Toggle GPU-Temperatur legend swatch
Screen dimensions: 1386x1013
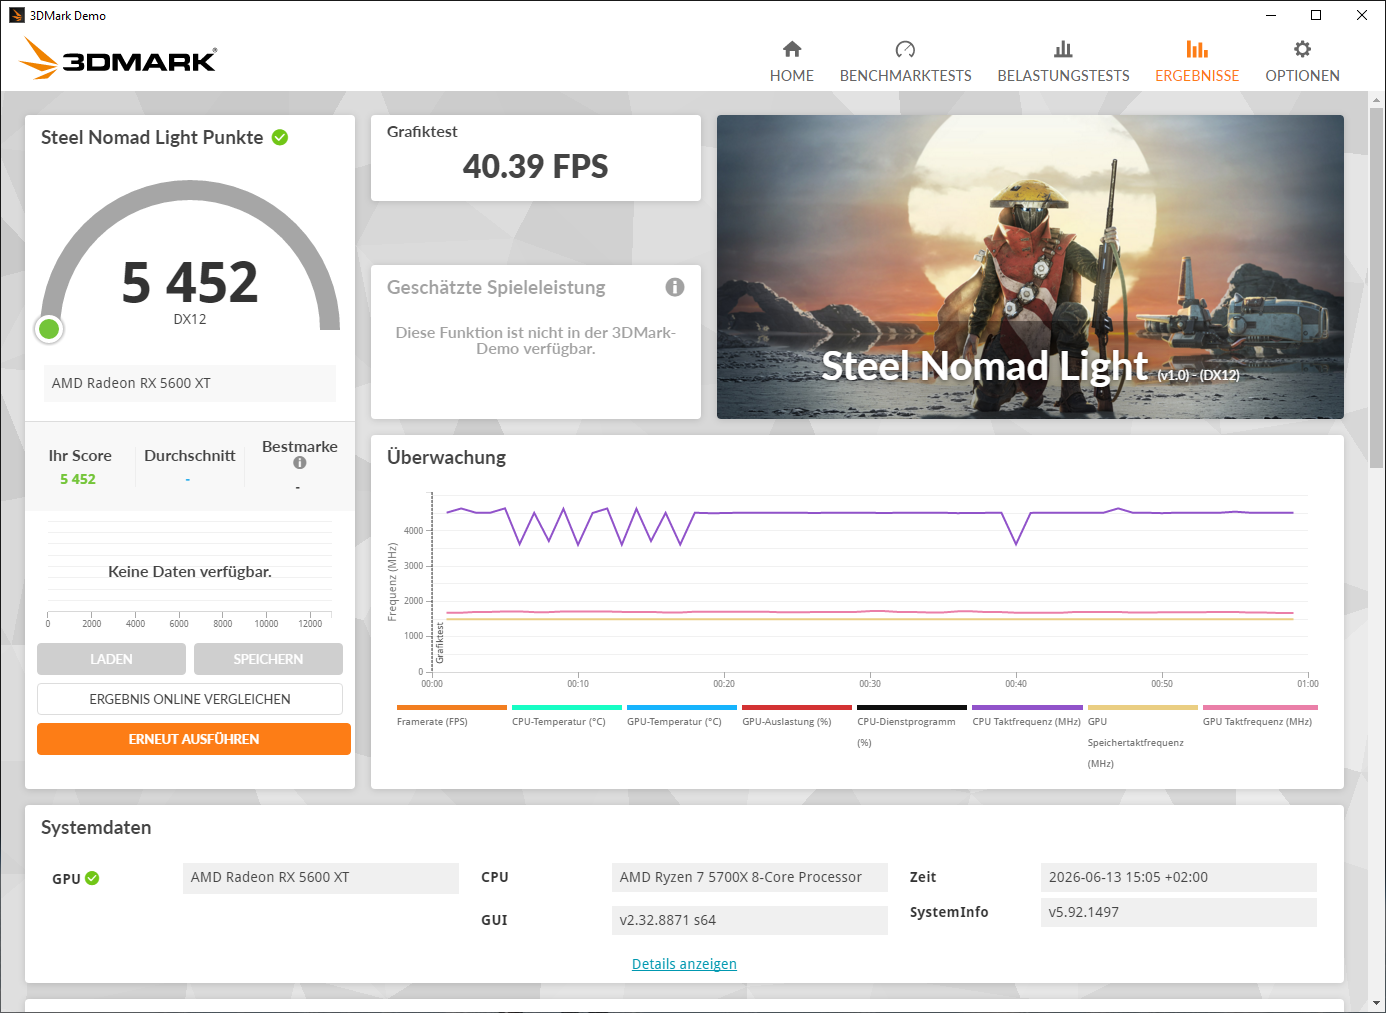(x=682, y=707)
